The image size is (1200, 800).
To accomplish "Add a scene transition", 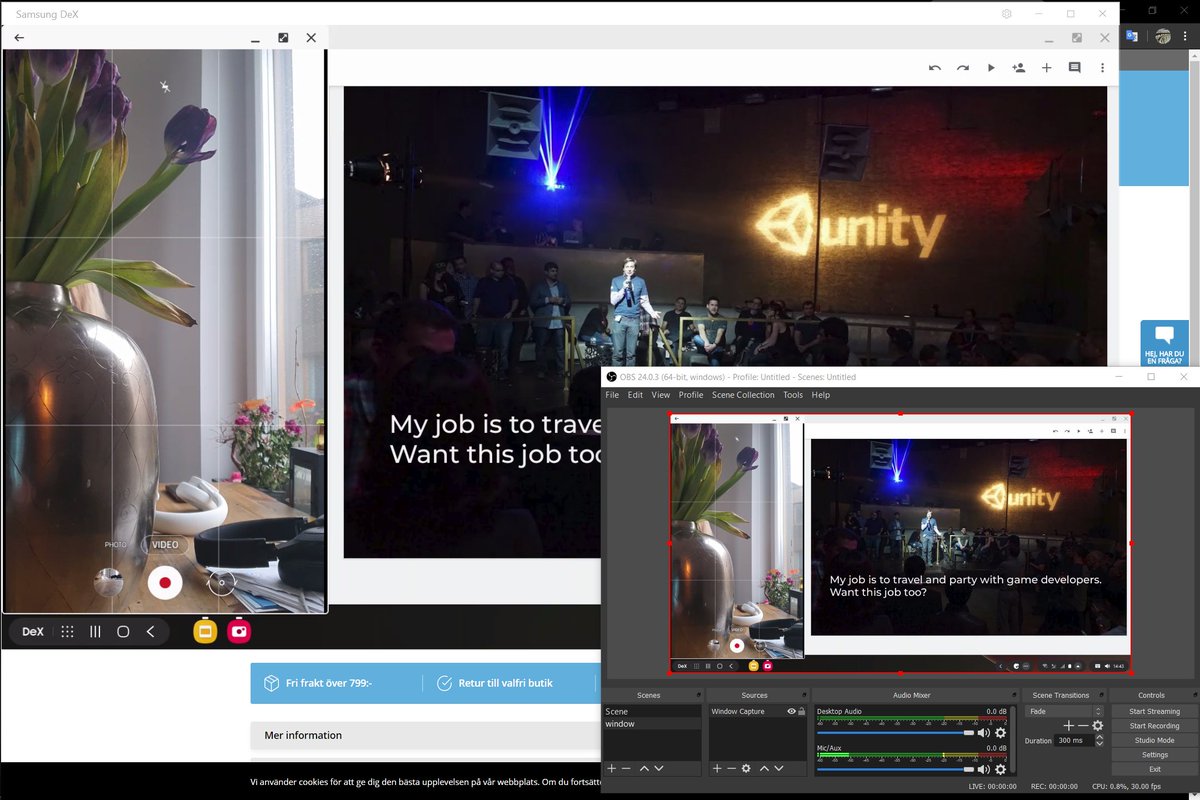I will tap(1068, 726).
